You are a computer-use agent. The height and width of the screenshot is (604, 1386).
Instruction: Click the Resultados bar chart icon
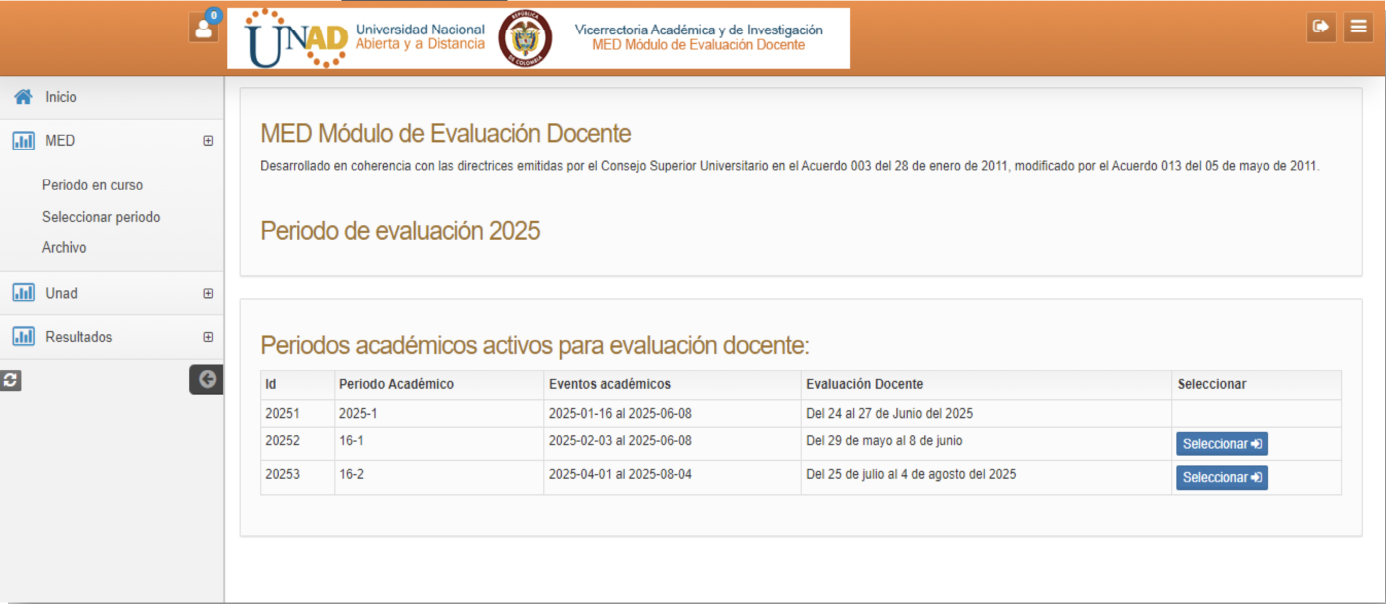pyautogui.click(x=23, y=337)
